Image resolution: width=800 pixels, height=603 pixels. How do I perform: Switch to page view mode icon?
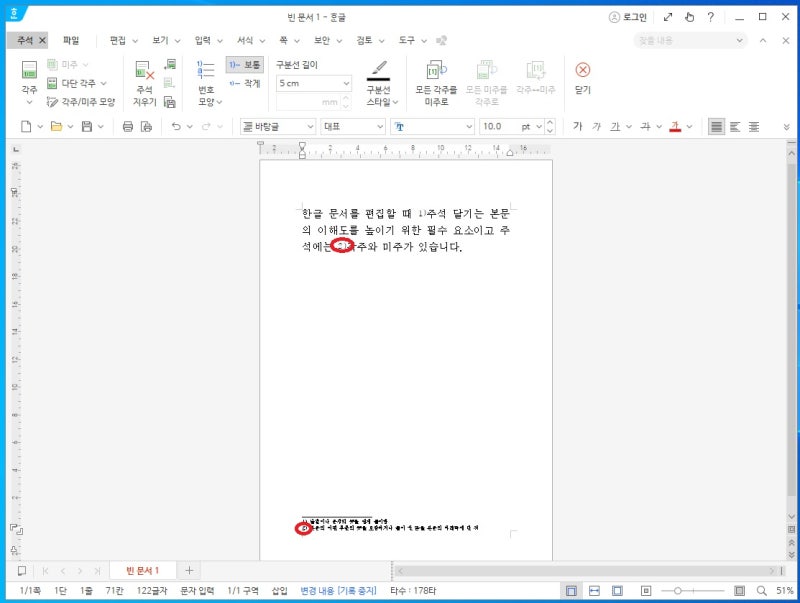coord(571,591)
